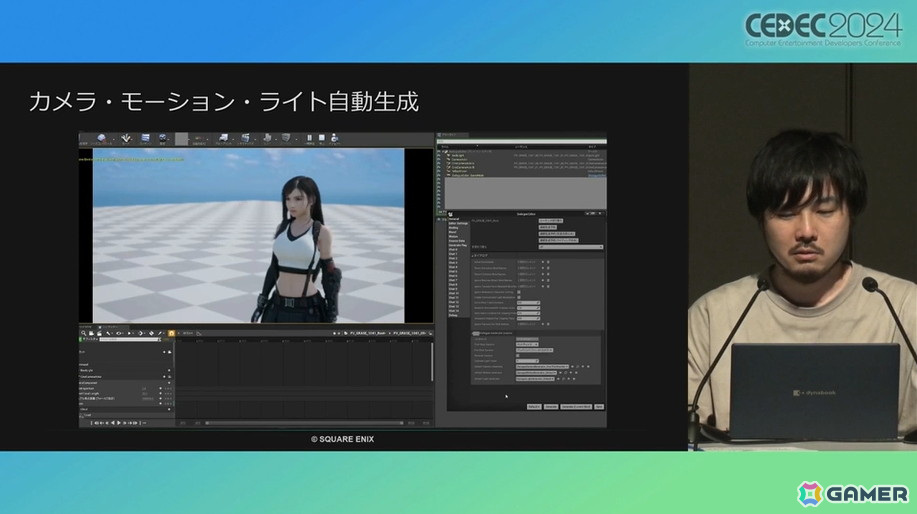
Task: Toggle the orange highlighted Sequencer snapping icon
Action: 171,333
